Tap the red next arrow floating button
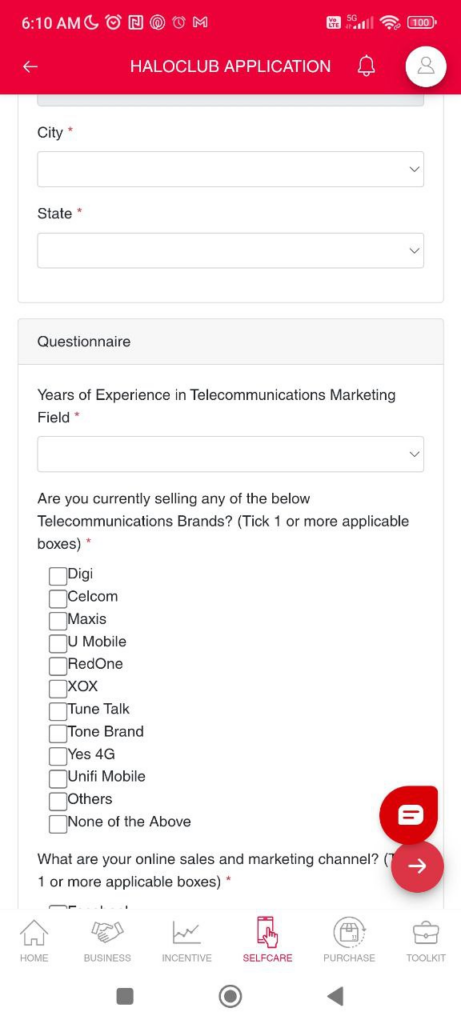Screen dimensions: 461x1024 (x=417, y=865)
